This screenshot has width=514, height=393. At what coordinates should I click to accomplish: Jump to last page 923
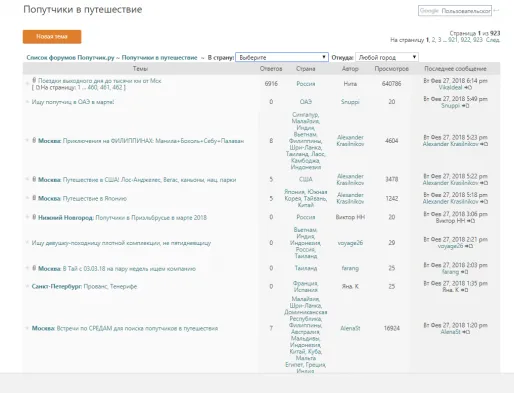coord(478,40)
